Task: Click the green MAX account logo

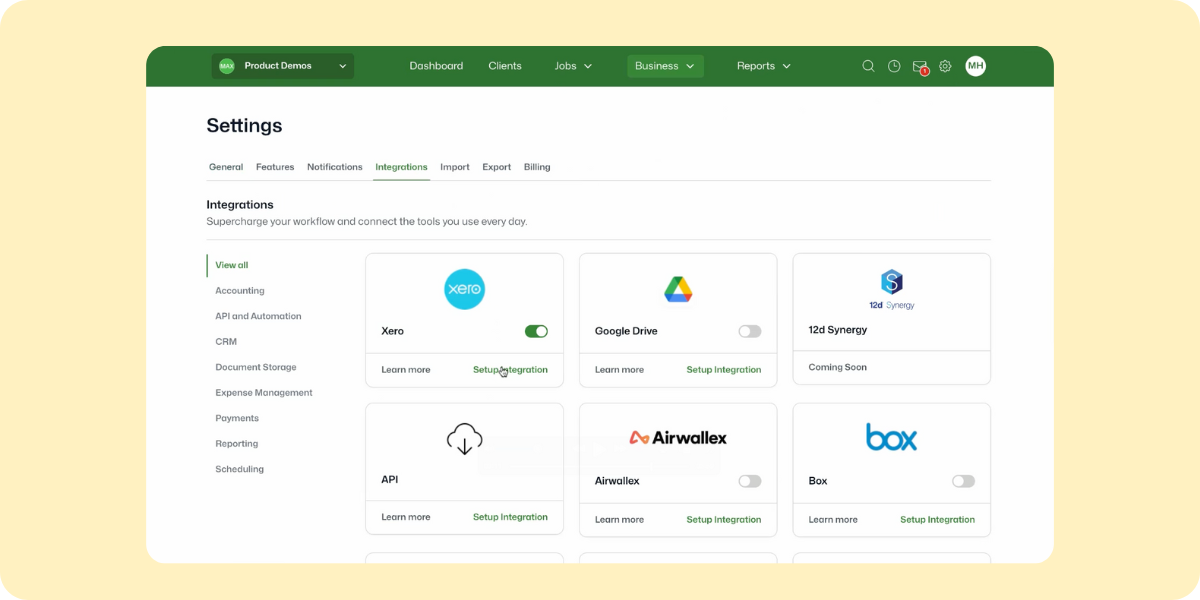Action: 227,66
